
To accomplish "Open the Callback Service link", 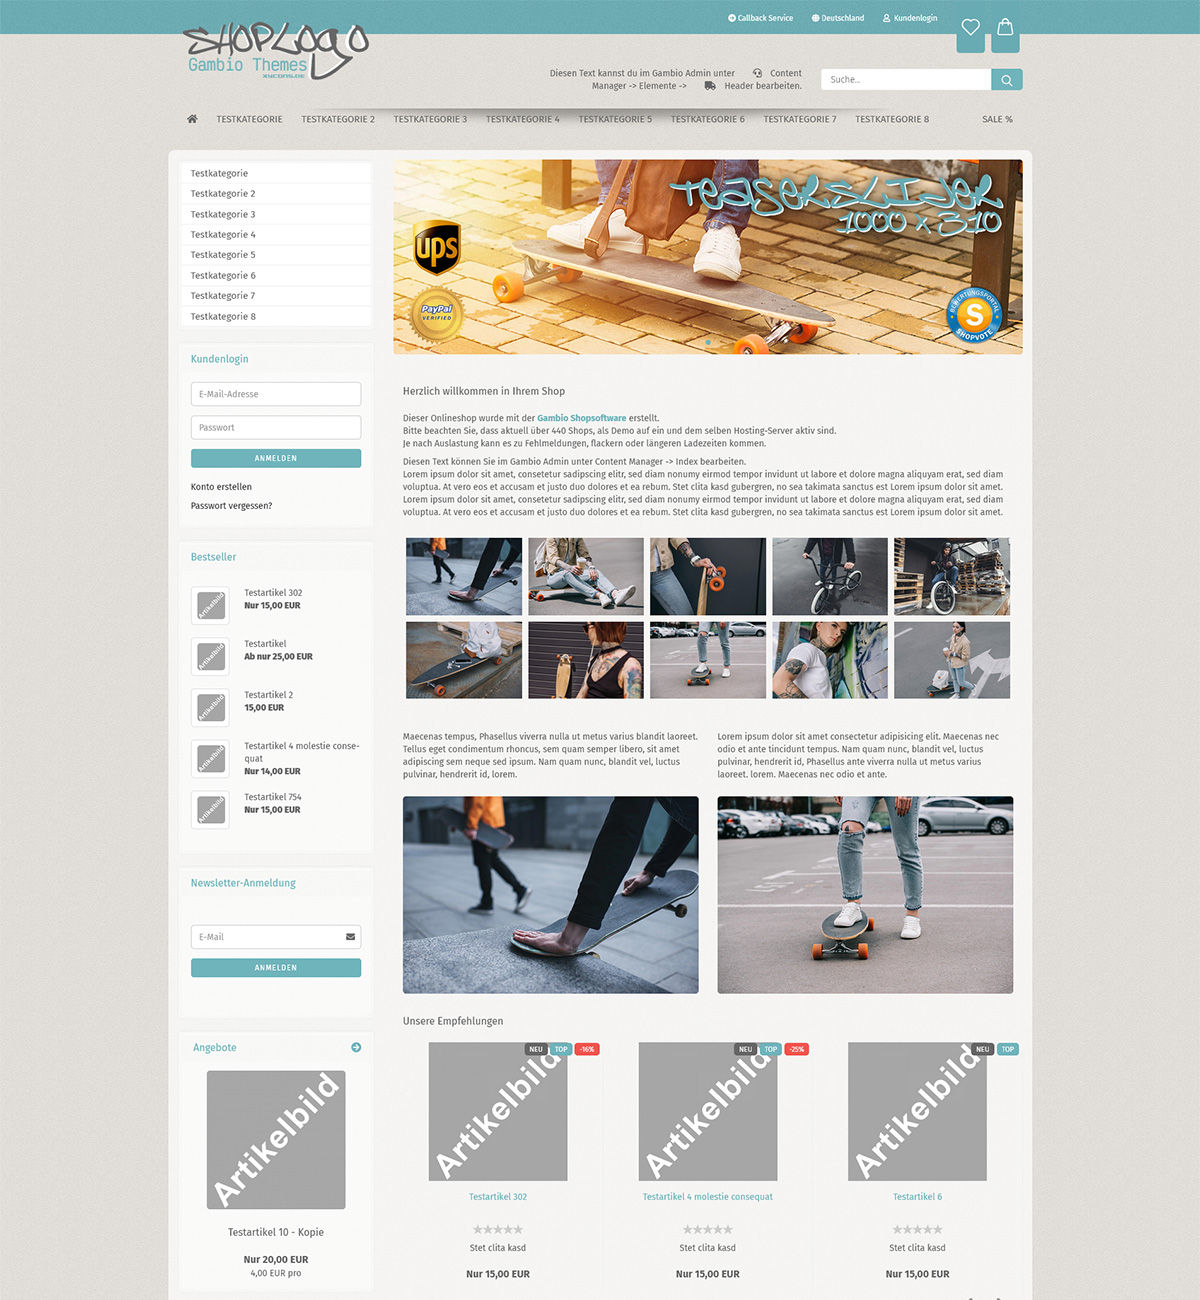I will [760, 18].
